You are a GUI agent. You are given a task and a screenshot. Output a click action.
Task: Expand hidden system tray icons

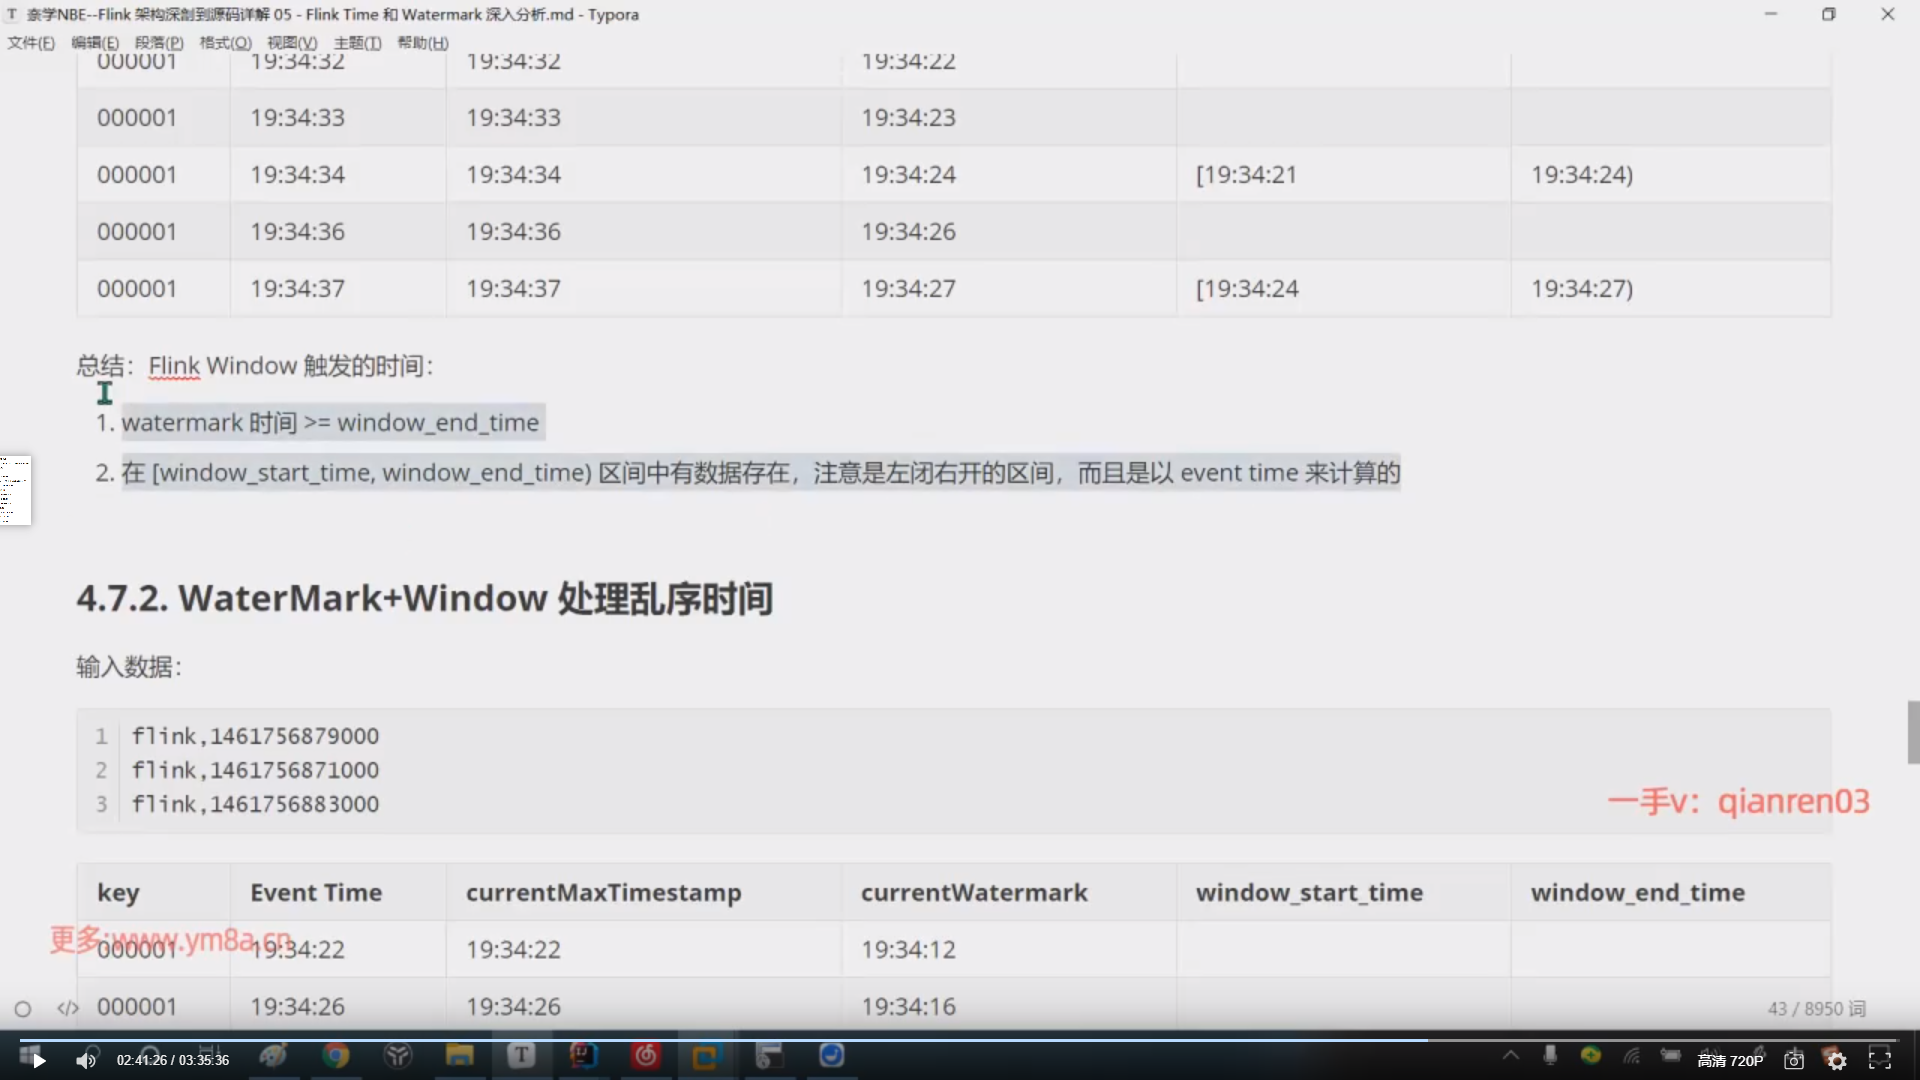tap(1510, 1056)
